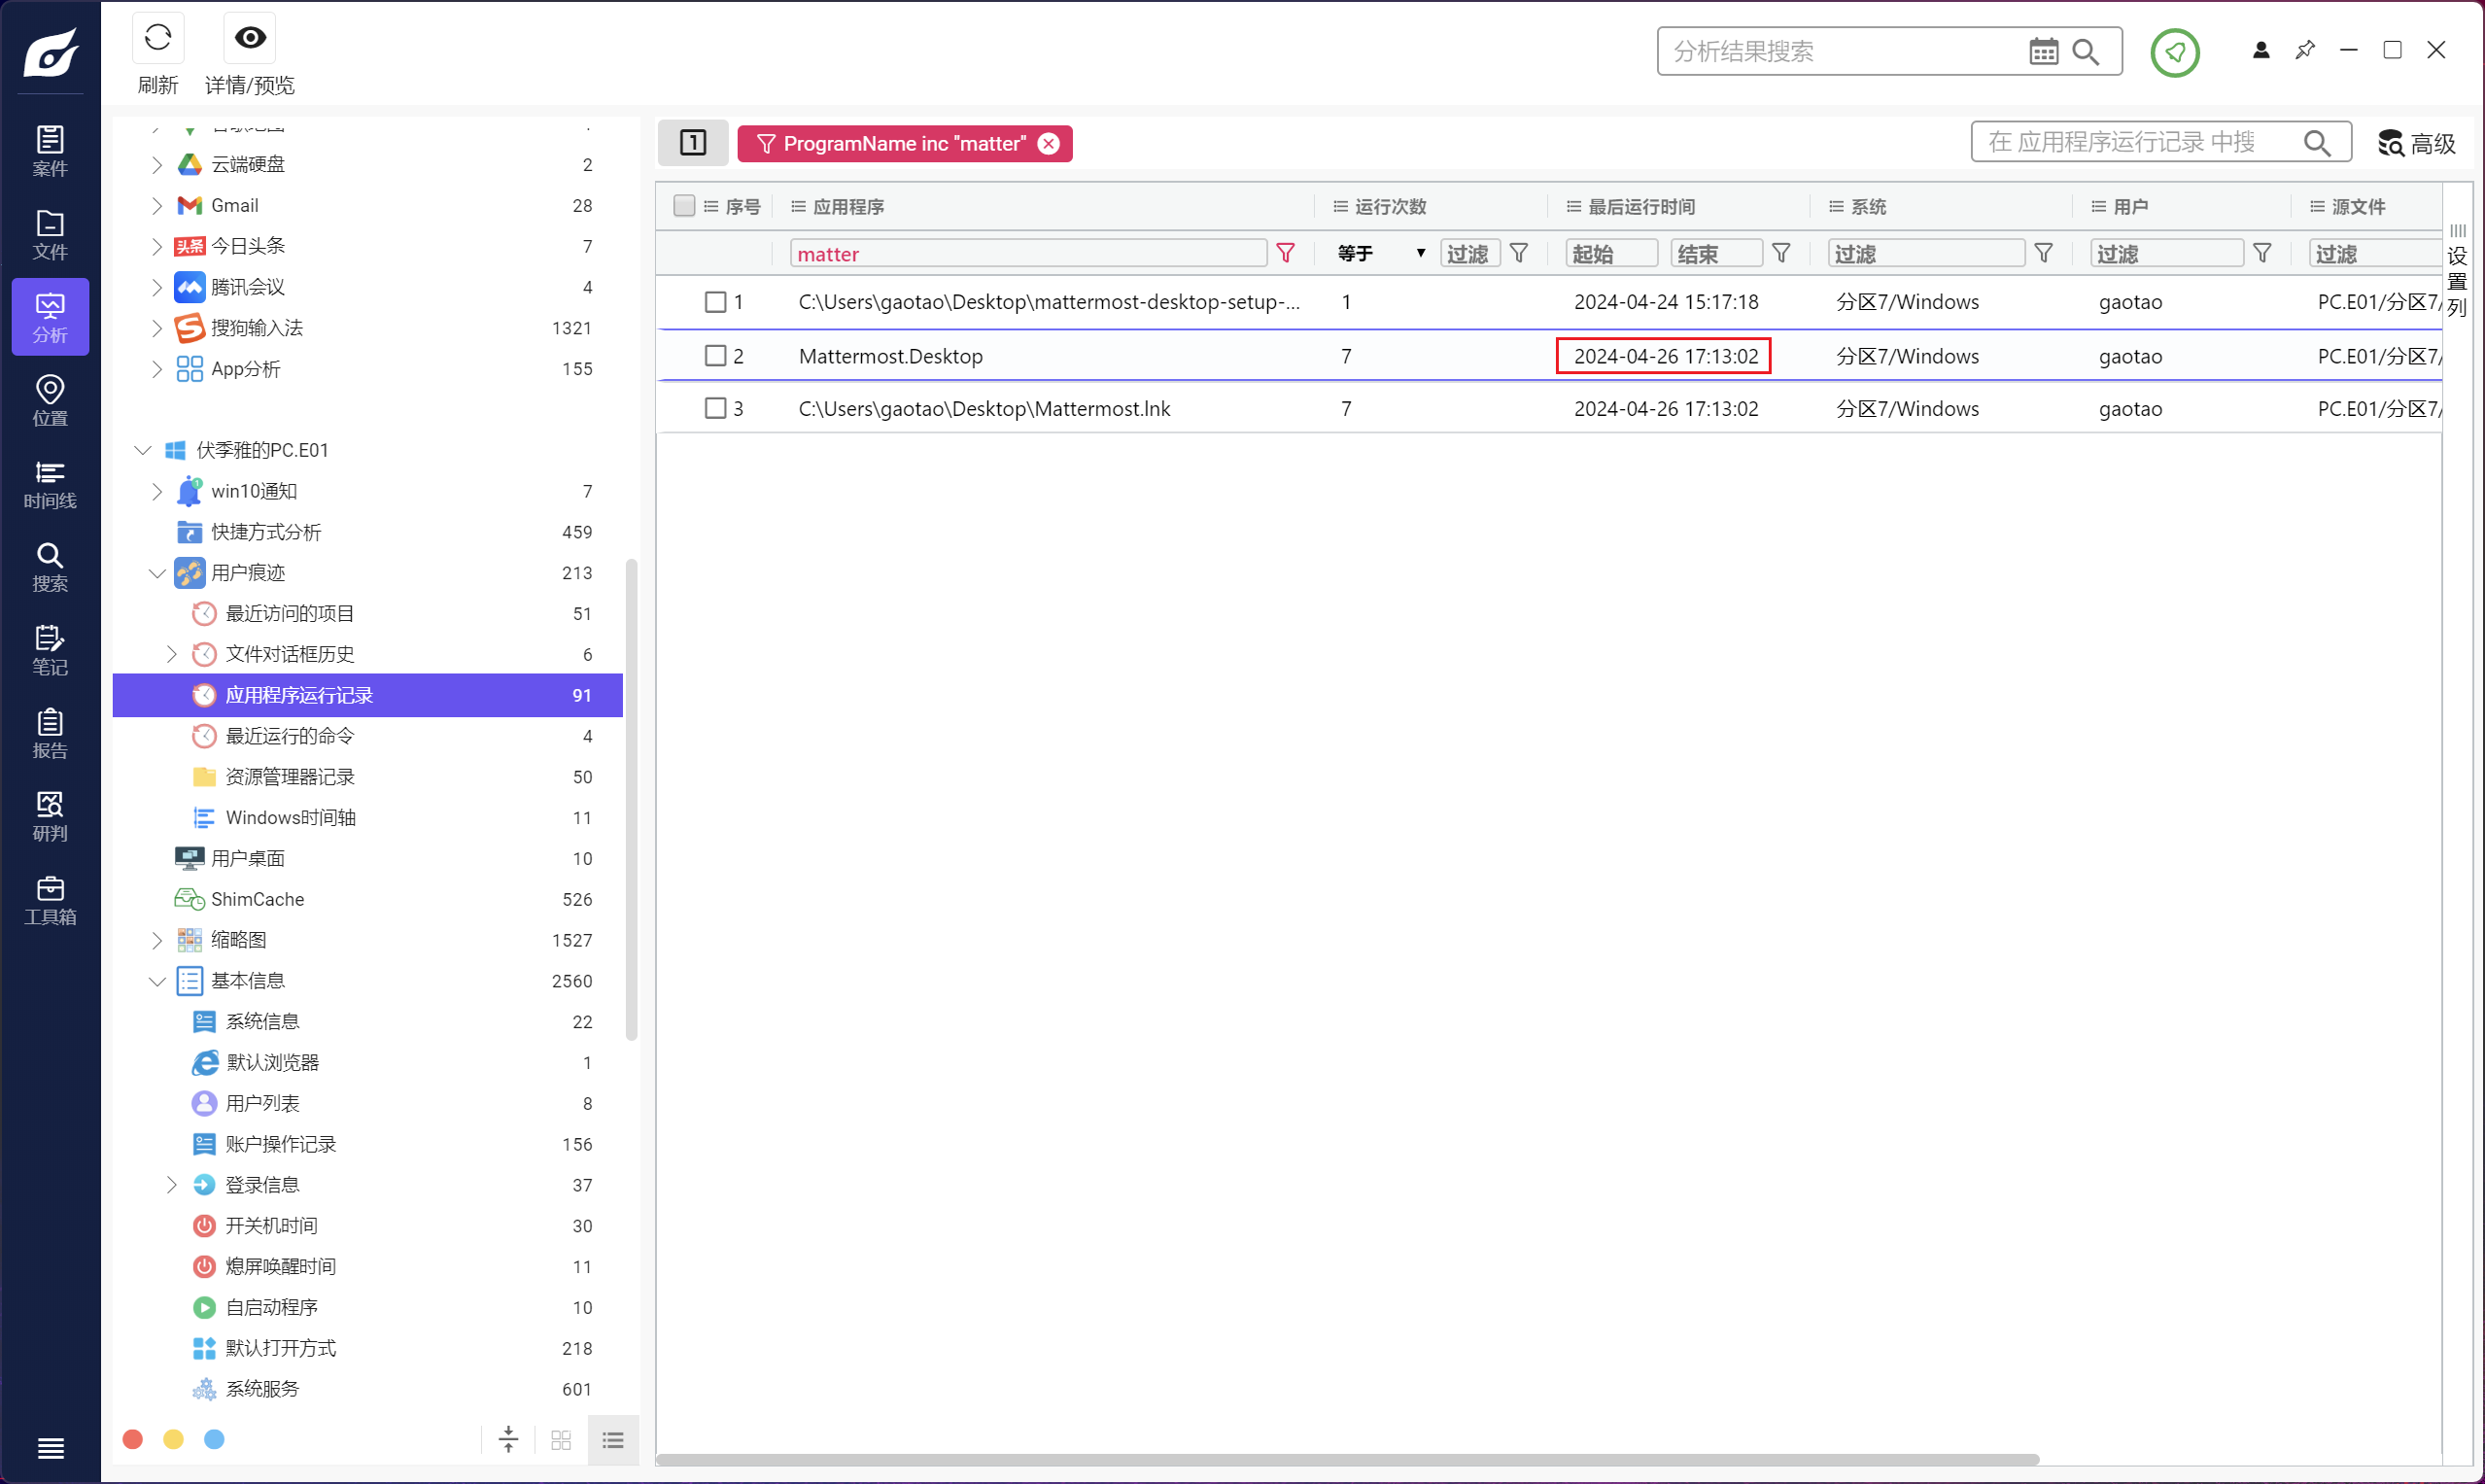The height and width of the screenshot is (1484, 2485).
Task: Switch to list view icon in tree footer
Action: (x=613, y=1440)
